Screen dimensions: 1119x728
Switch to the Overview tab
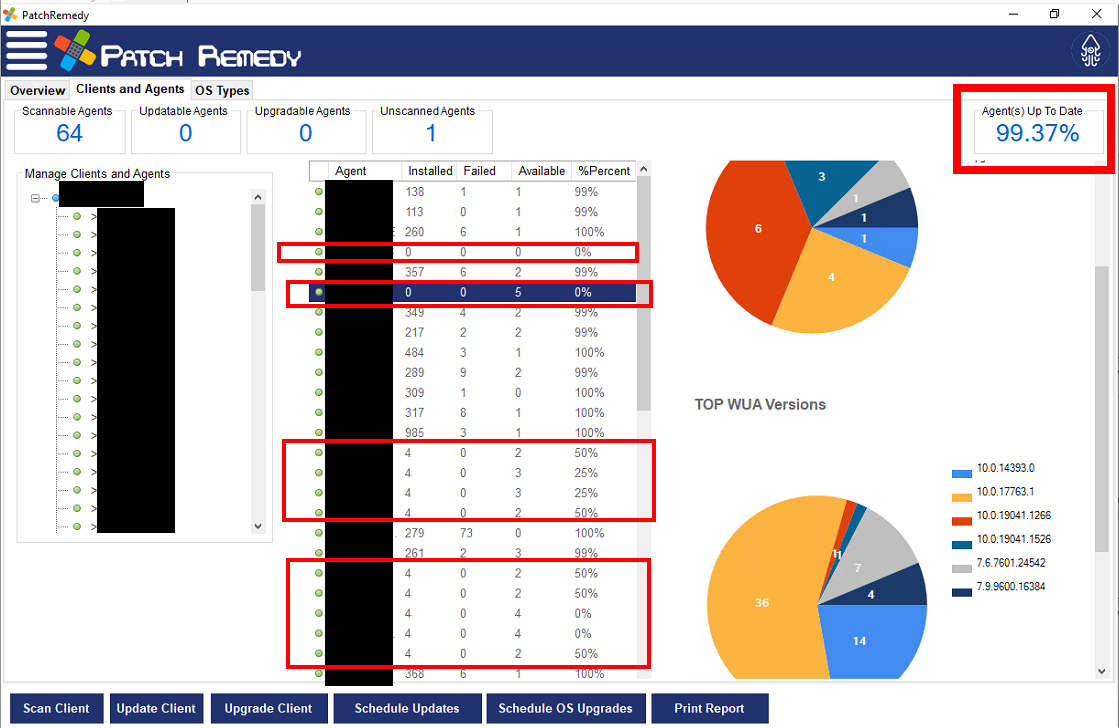37,91
